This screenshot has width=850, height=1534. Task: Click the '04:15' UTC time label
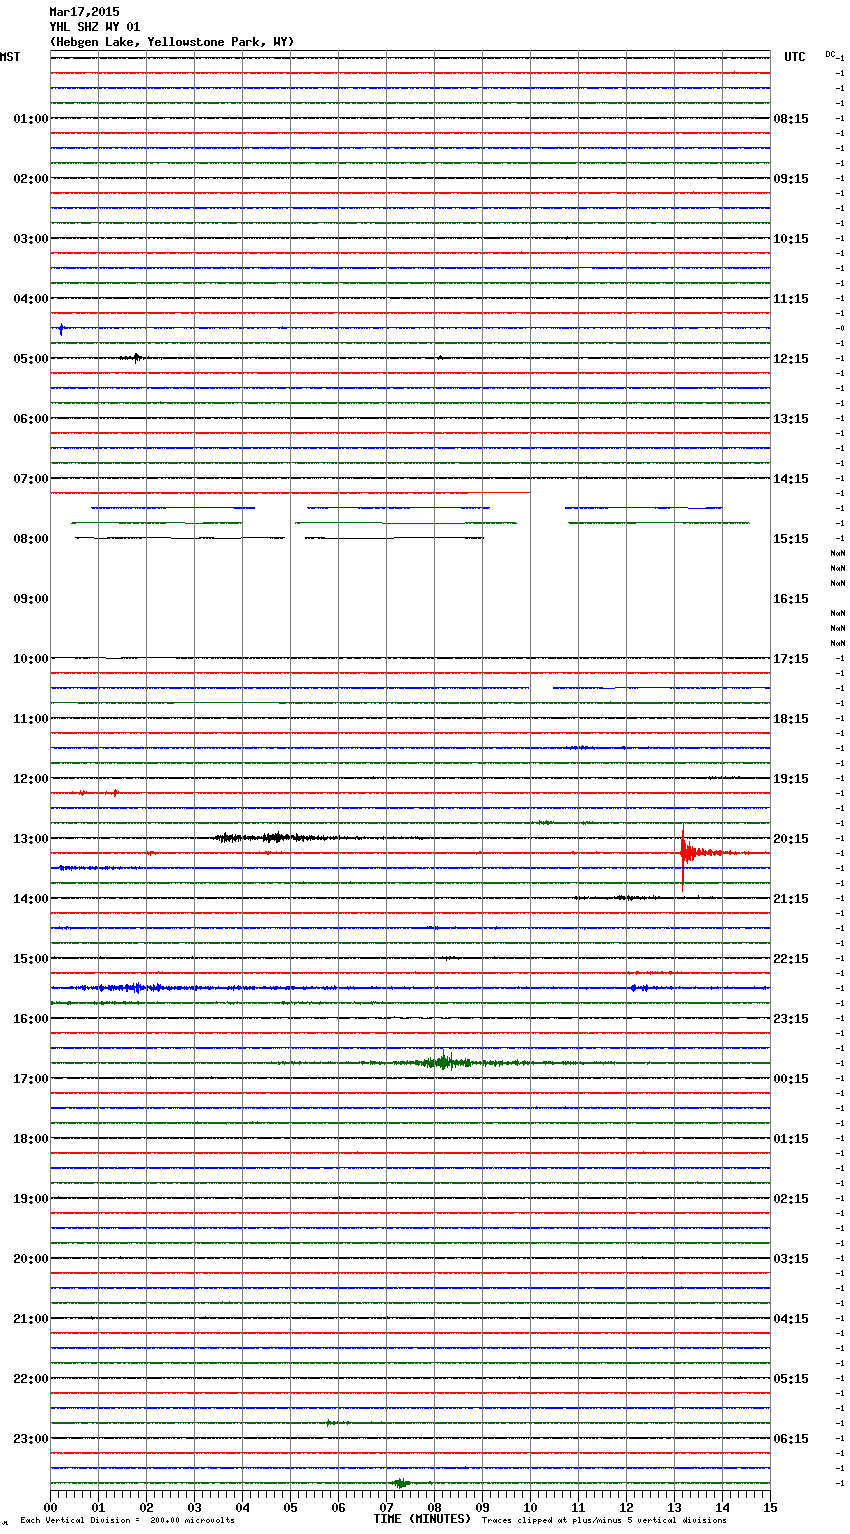tap(791, 1319)
